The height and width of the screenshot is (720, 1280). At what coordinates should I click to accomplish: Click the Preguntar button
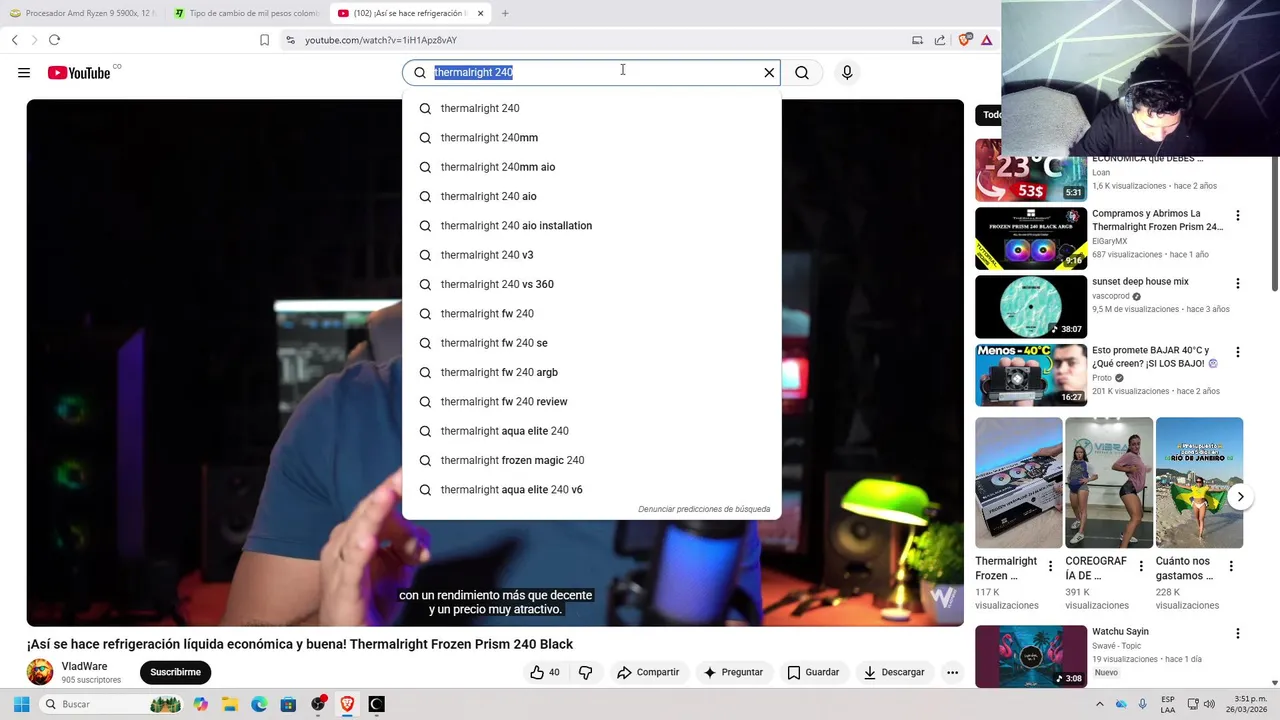733,672
